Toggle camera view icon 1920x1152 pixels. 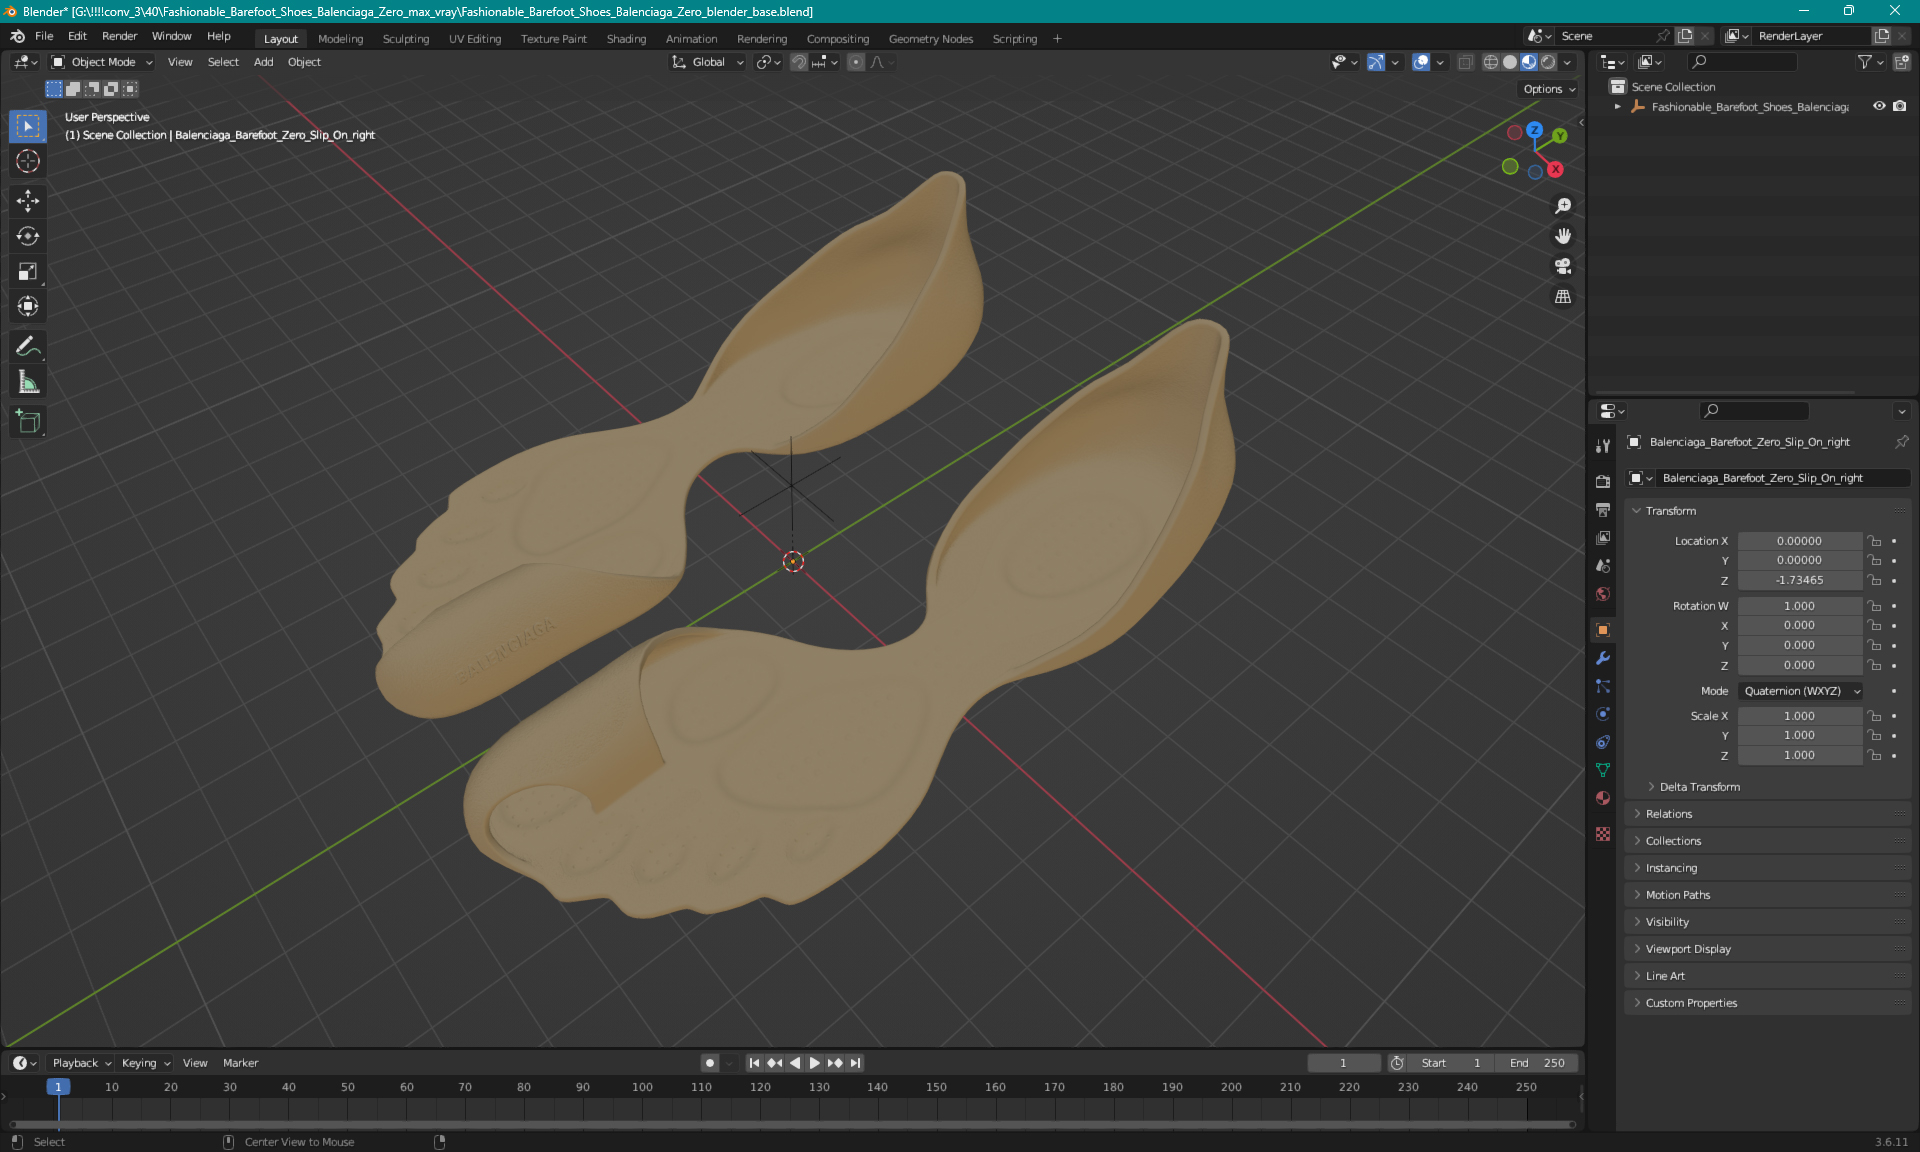[x=1563, y=266]
